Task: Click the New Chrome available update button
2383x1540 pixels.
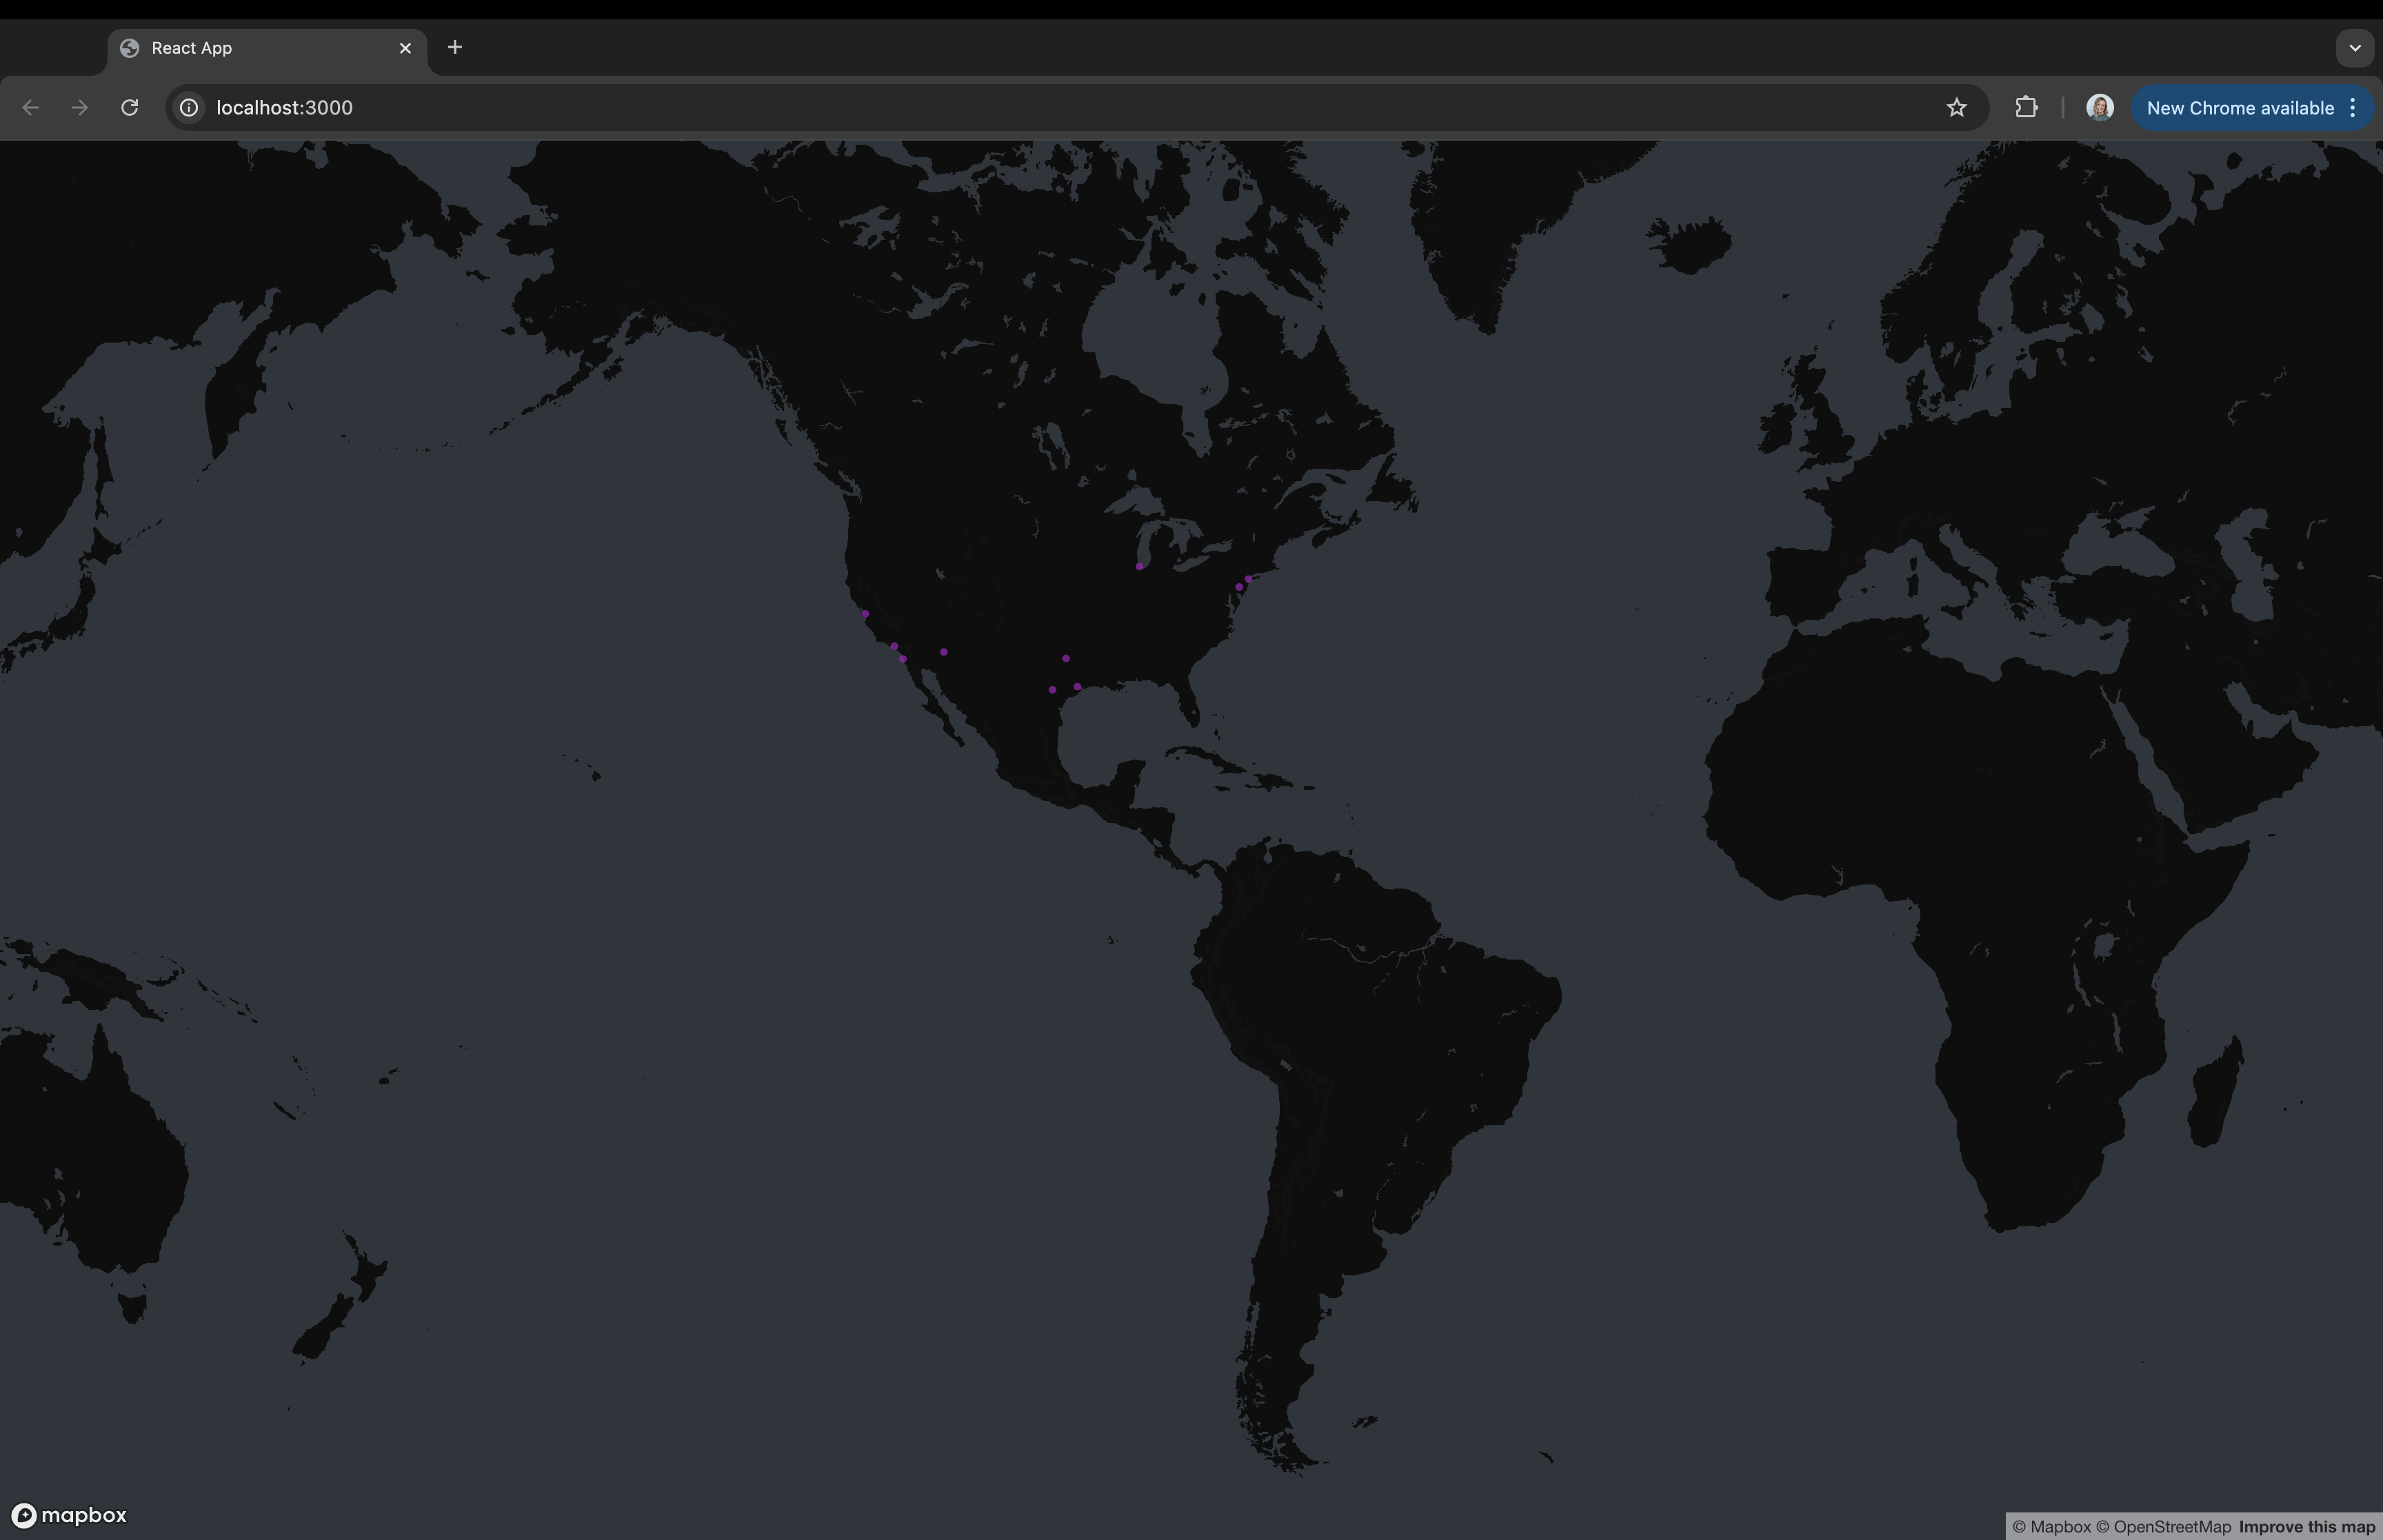Action: click(x=2240, y=107)
